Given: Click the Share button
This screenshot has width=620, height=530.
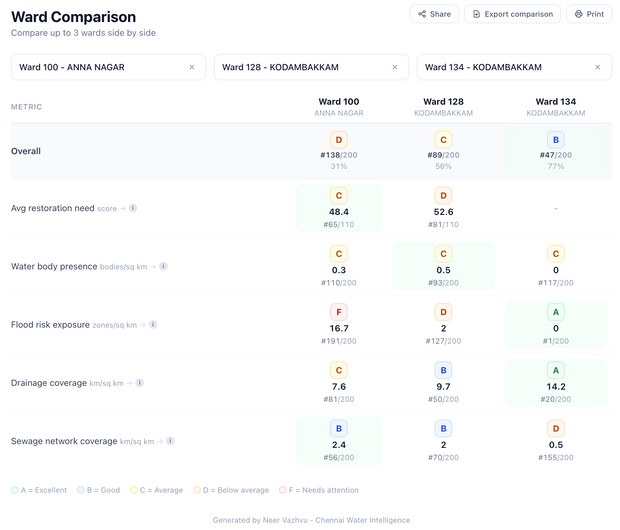Looking at the screenshot, I should pyautogui.click(x=434, y=14).
